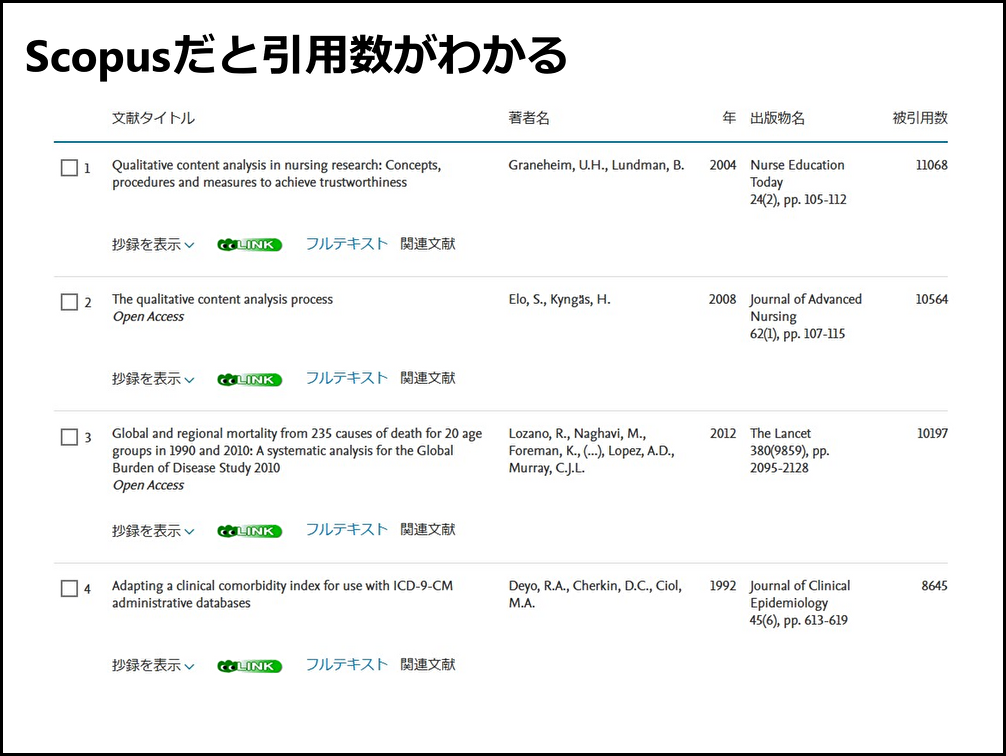This screenshot has width=1006, height=756.
Task: Open publication Journal of Clinical Epidemiology
Action: click(x=800, y=594)
